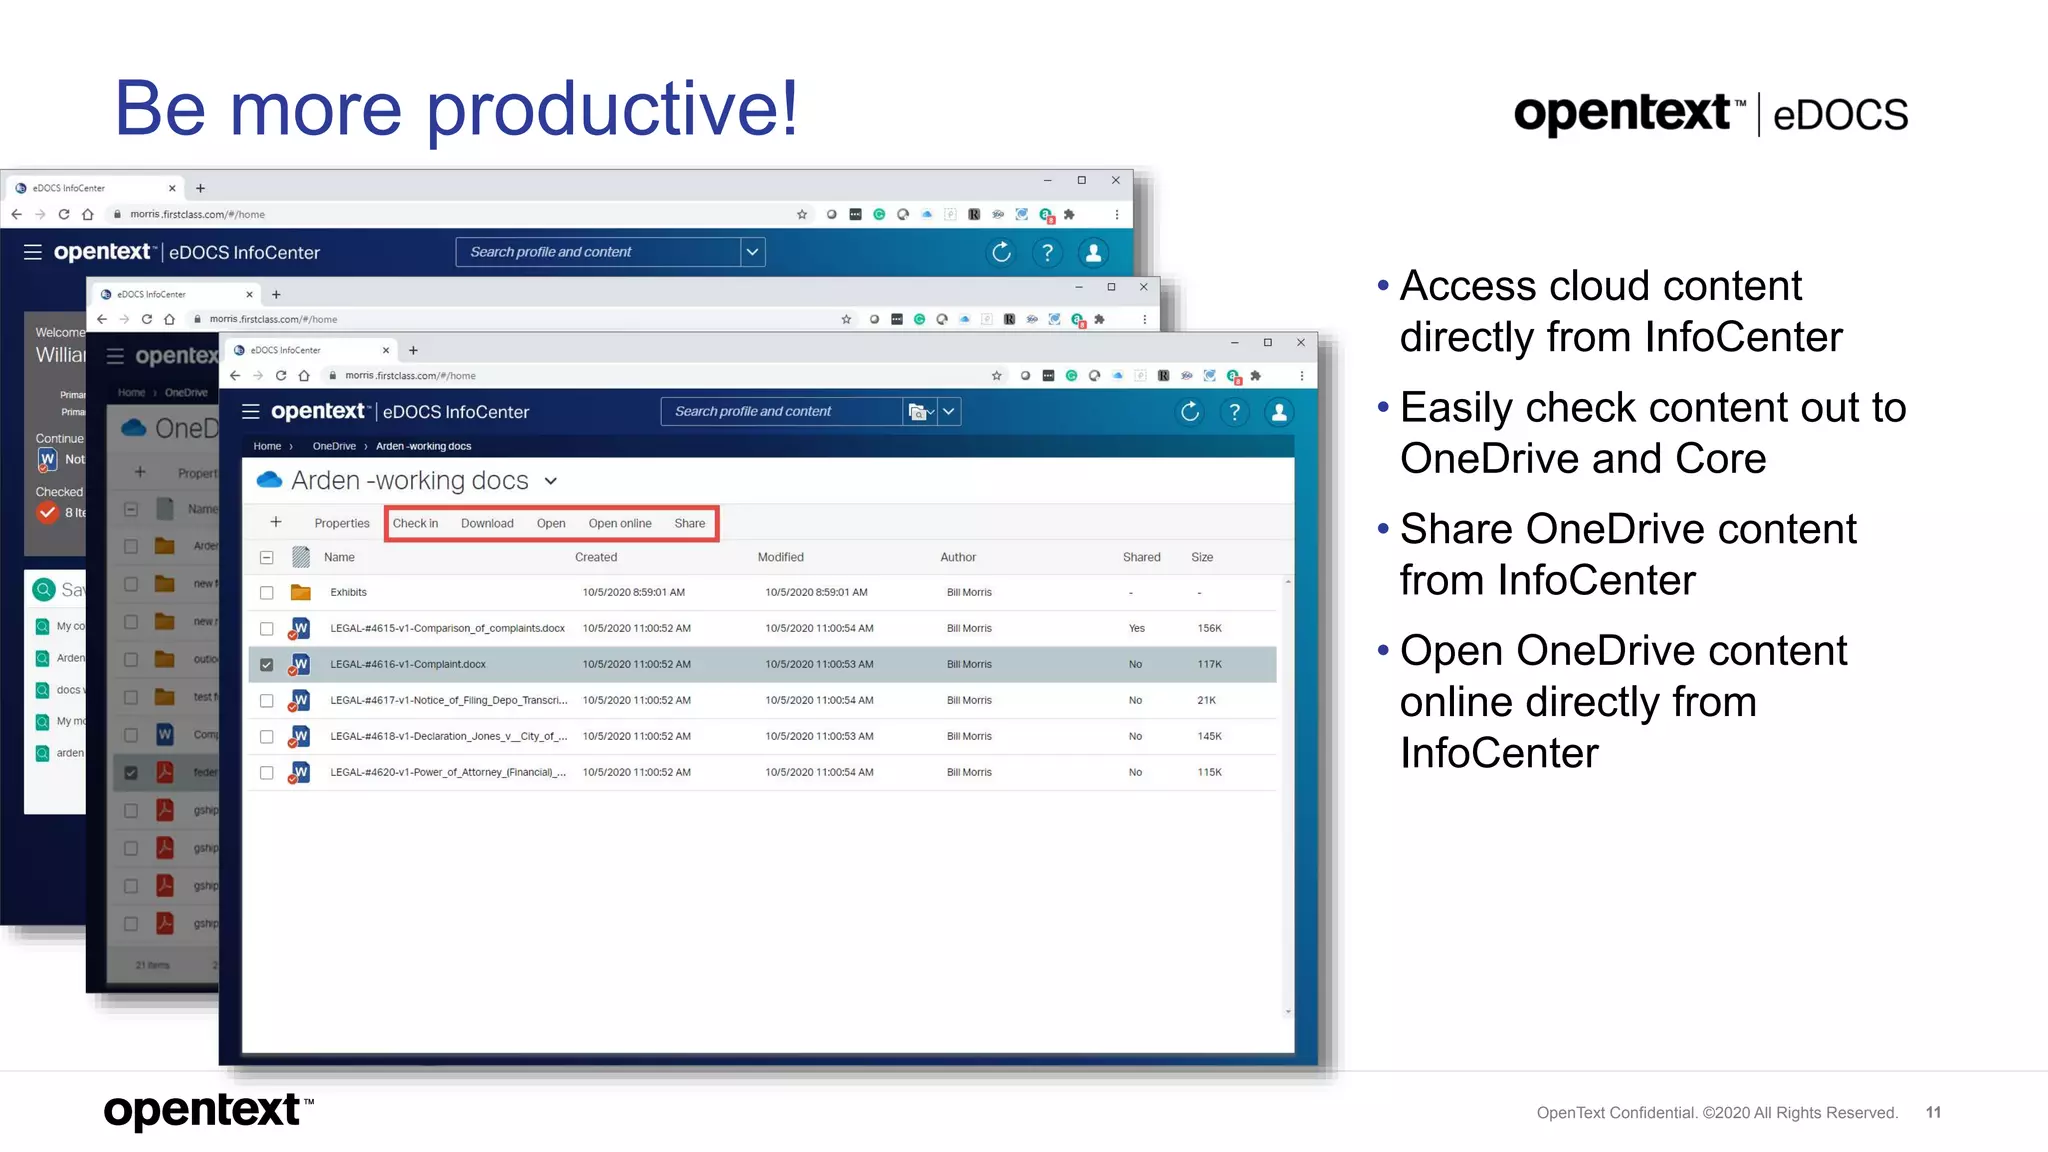The width and height of the screenshot is (2048, 1152).
Task: Uncheck the LEGAL-#4616 Complaint.docx checkbox
Action: [x=267, y=665]
